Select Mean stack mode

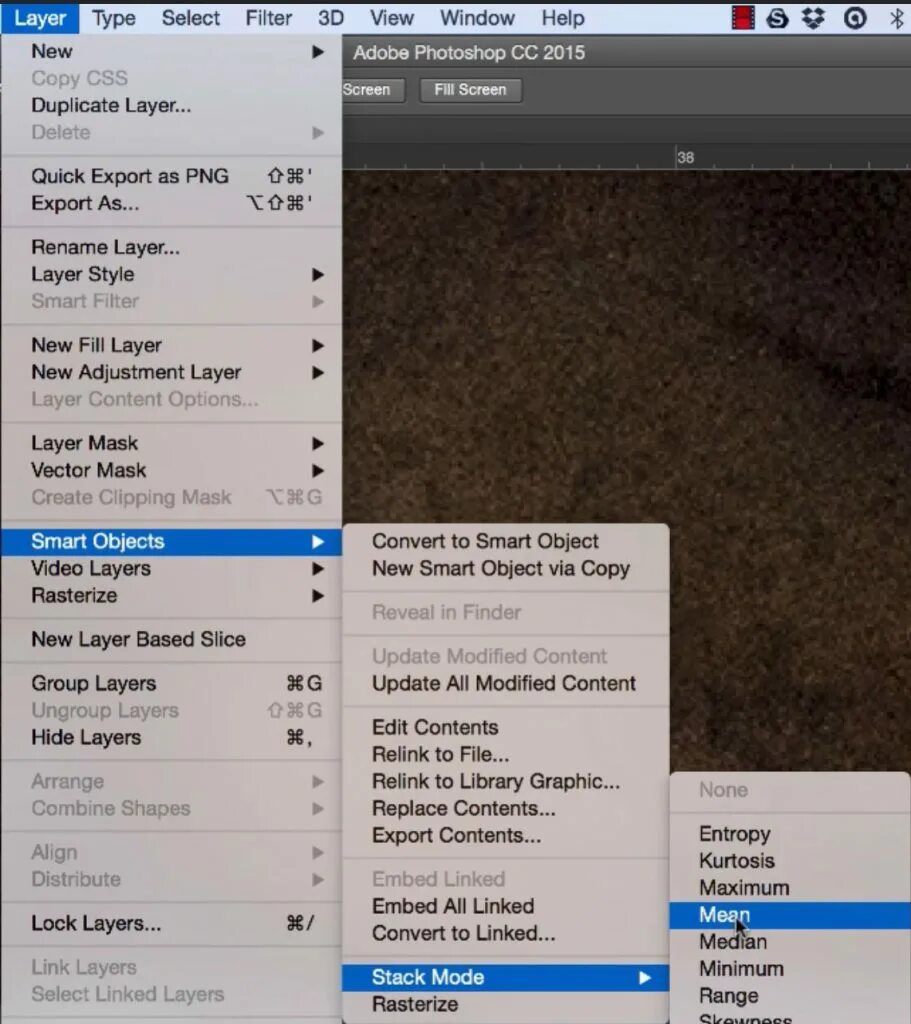point(790,915)
